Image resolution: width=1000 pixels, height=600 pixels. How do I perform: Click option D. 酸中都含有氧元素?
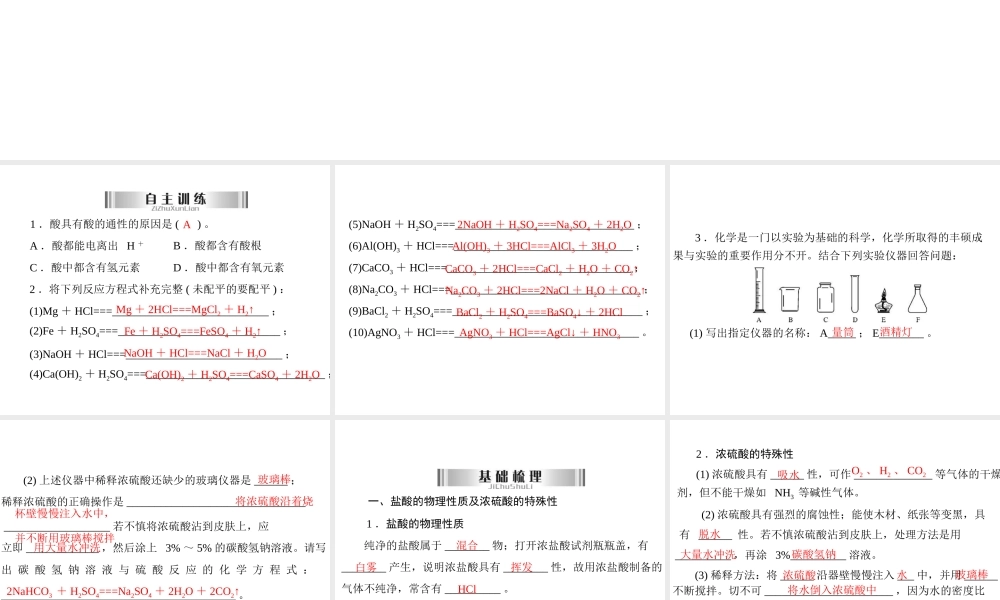click(x=228, y=267)
